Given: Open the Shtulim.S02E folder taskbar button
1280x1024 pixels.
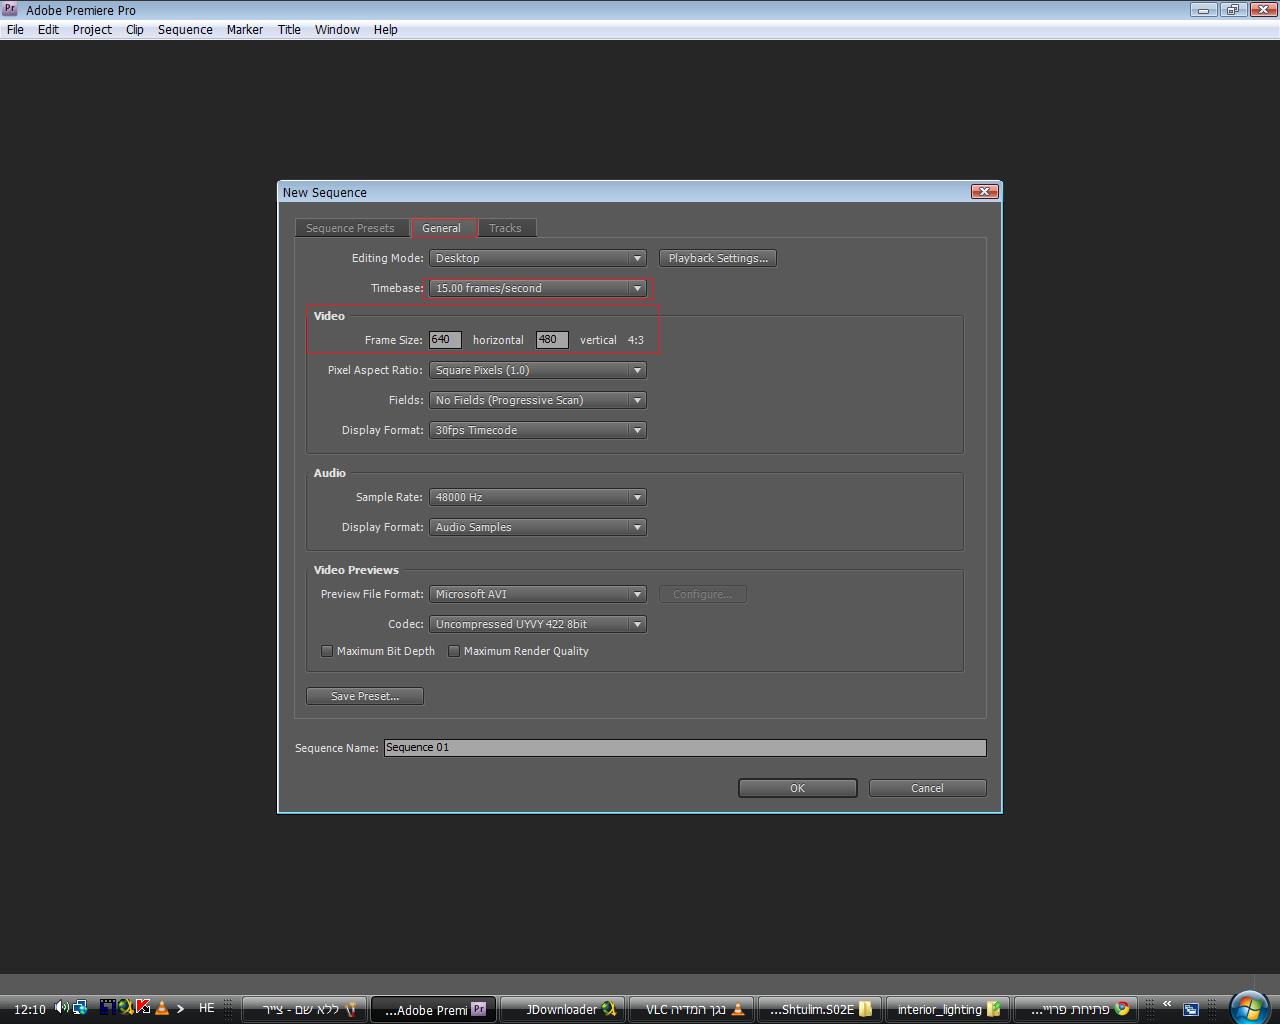Looking at the screenshot, I should coord(820,1009).
